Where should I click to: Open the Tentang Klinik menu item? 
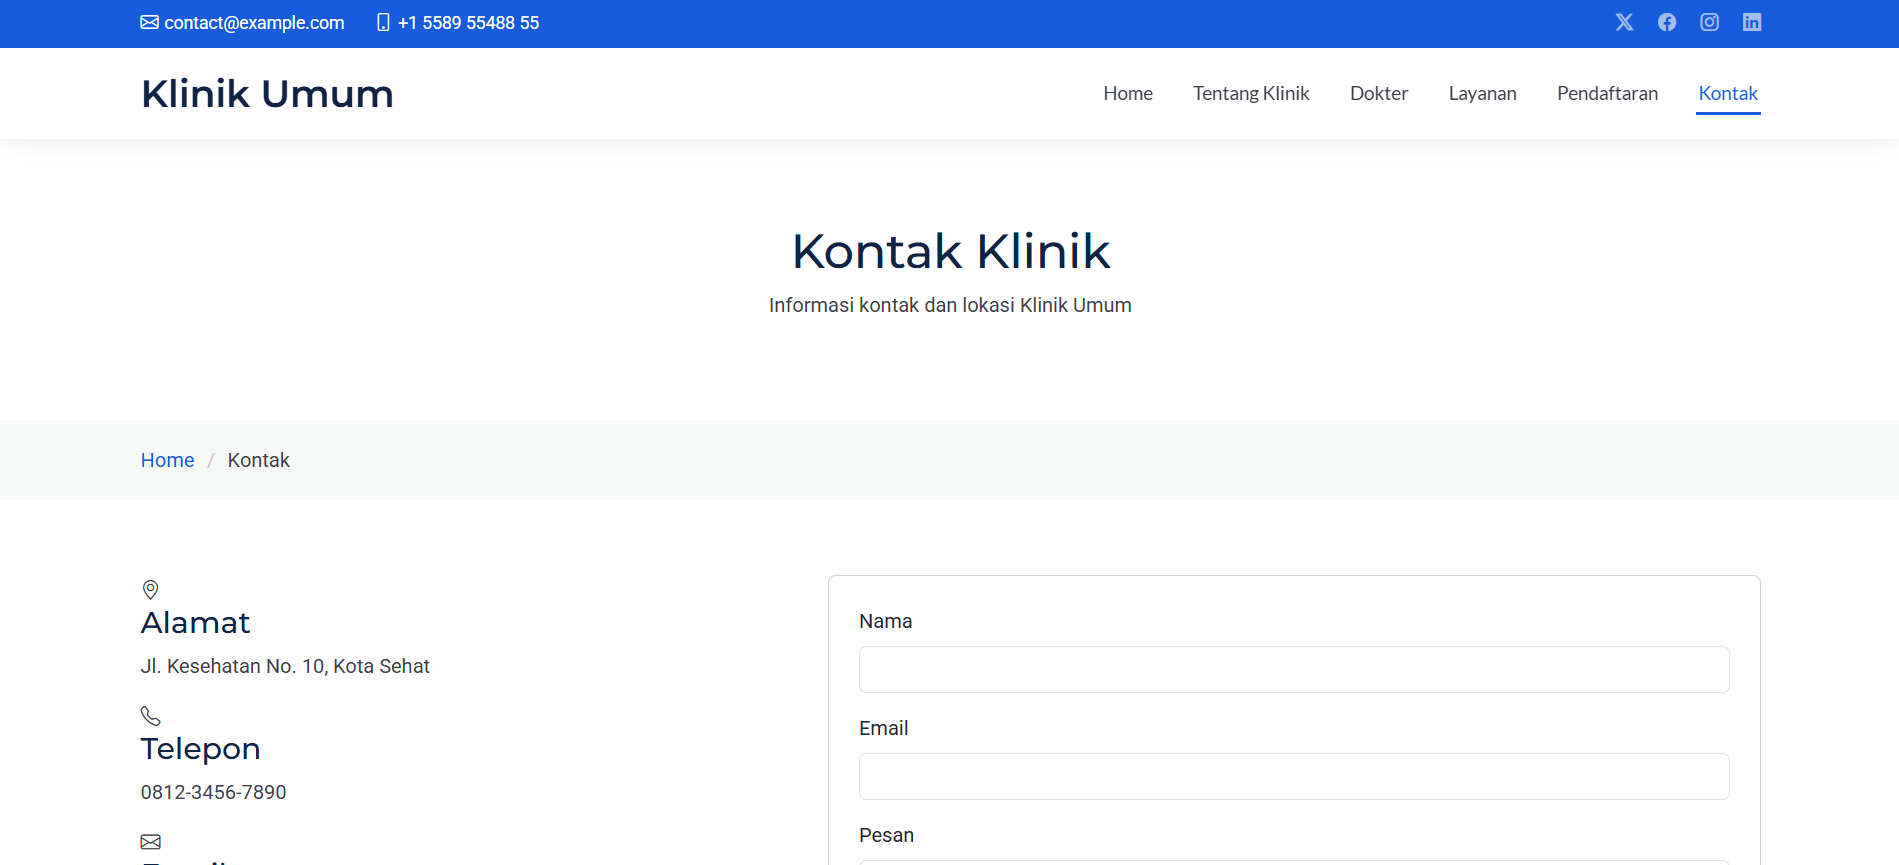[x=1250, y=93]
